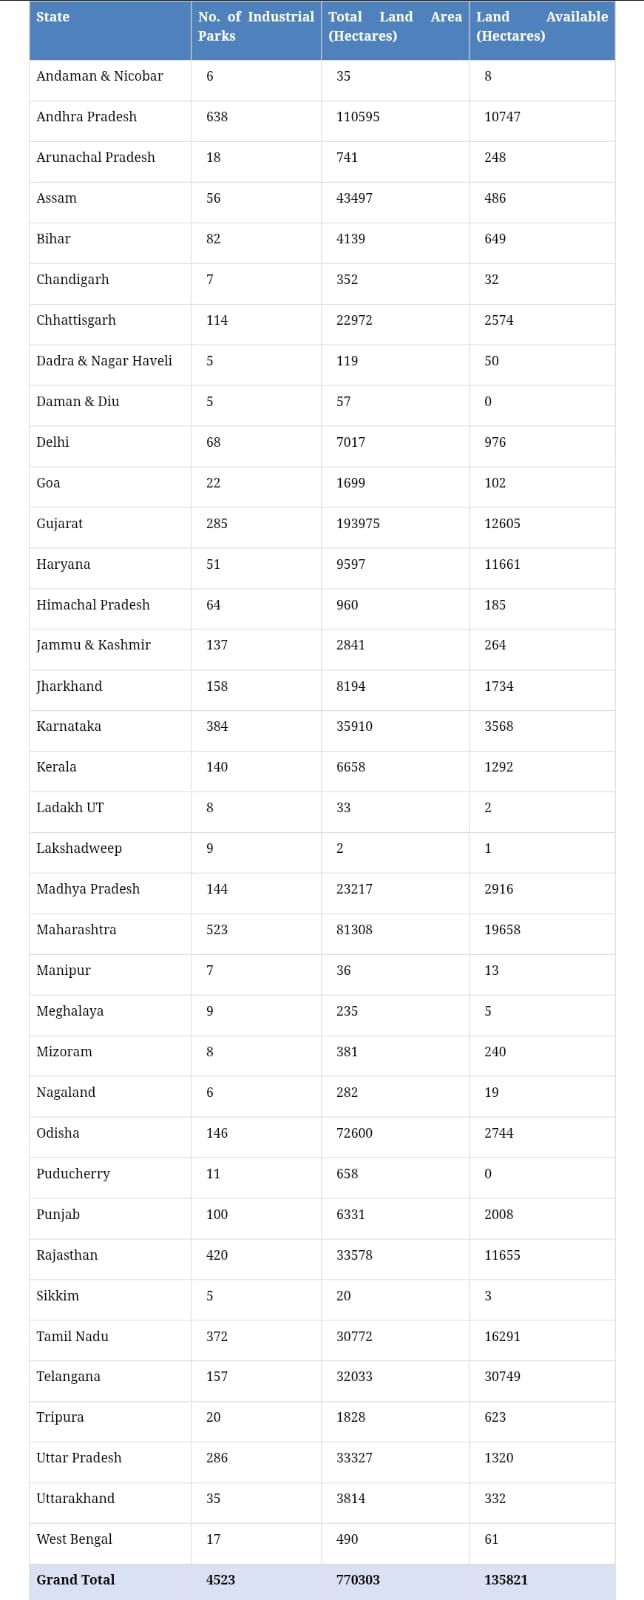This screenshot has height=1600, width=644.
Task: Select the Land Available column header
Action: [541, 26]
